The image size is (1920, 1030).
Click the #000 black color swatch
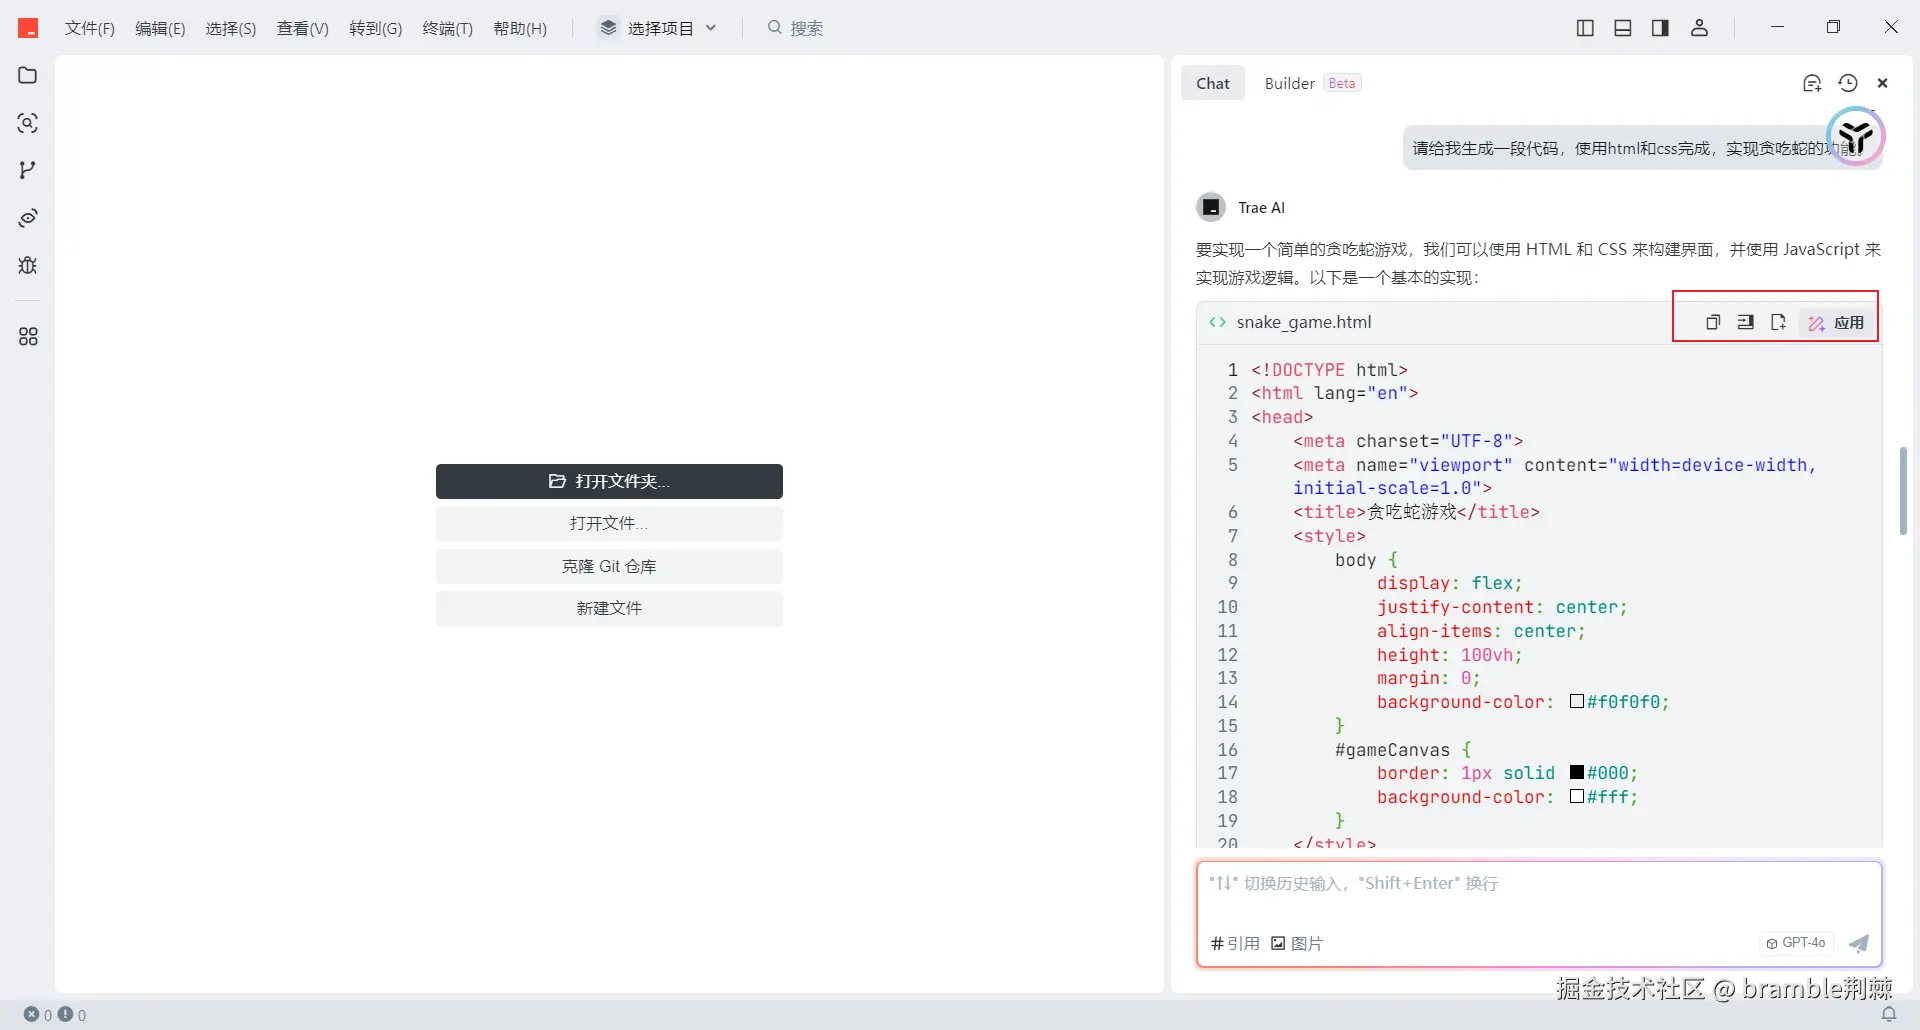point(1577,772)
